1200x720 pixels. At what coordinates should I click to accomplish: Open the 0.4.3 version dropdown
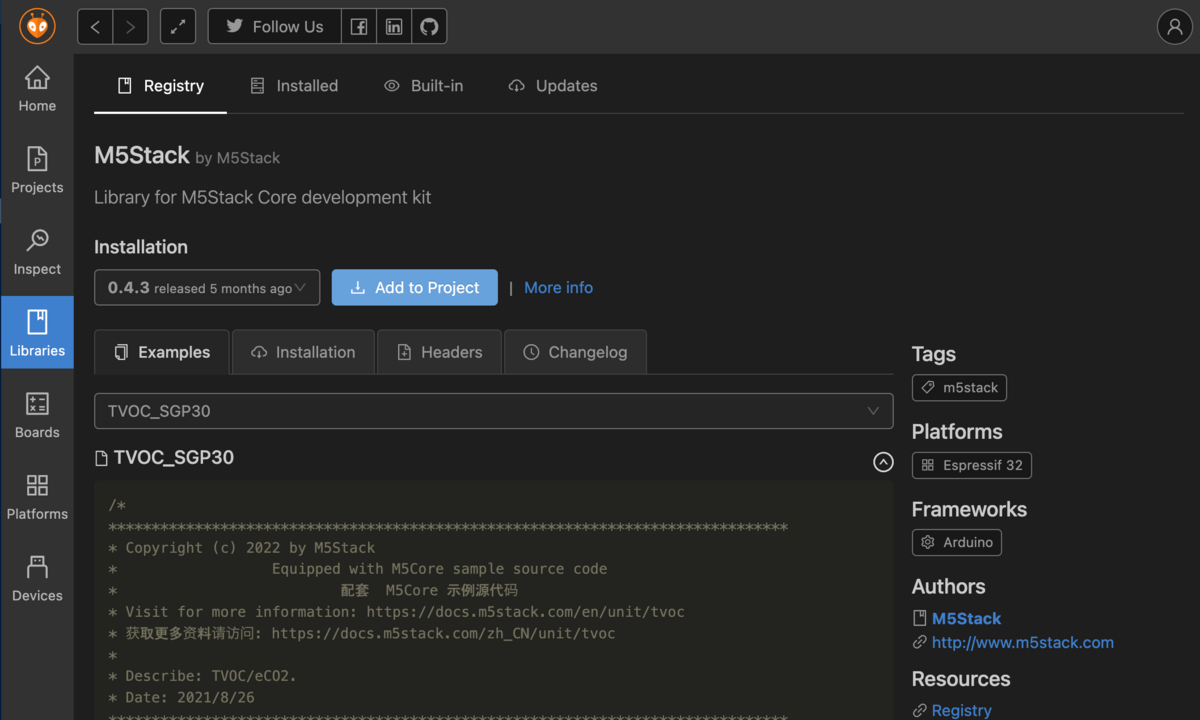pos(207,287)
